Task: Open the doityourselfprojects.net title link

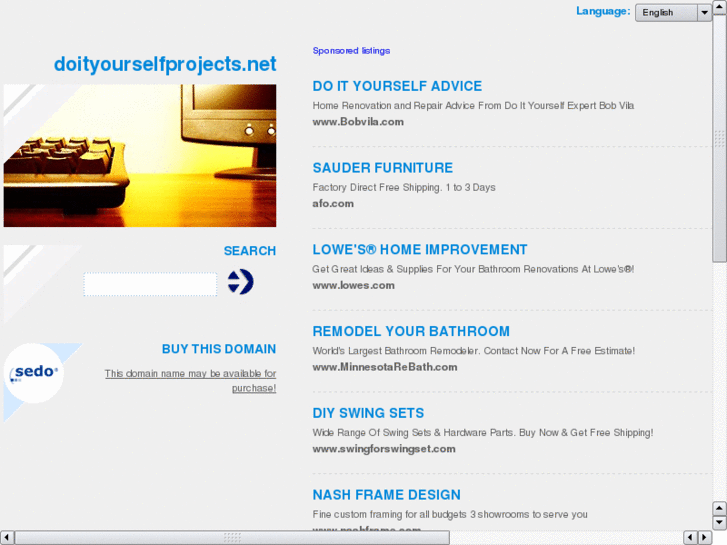Action: (x=165, y=64)
